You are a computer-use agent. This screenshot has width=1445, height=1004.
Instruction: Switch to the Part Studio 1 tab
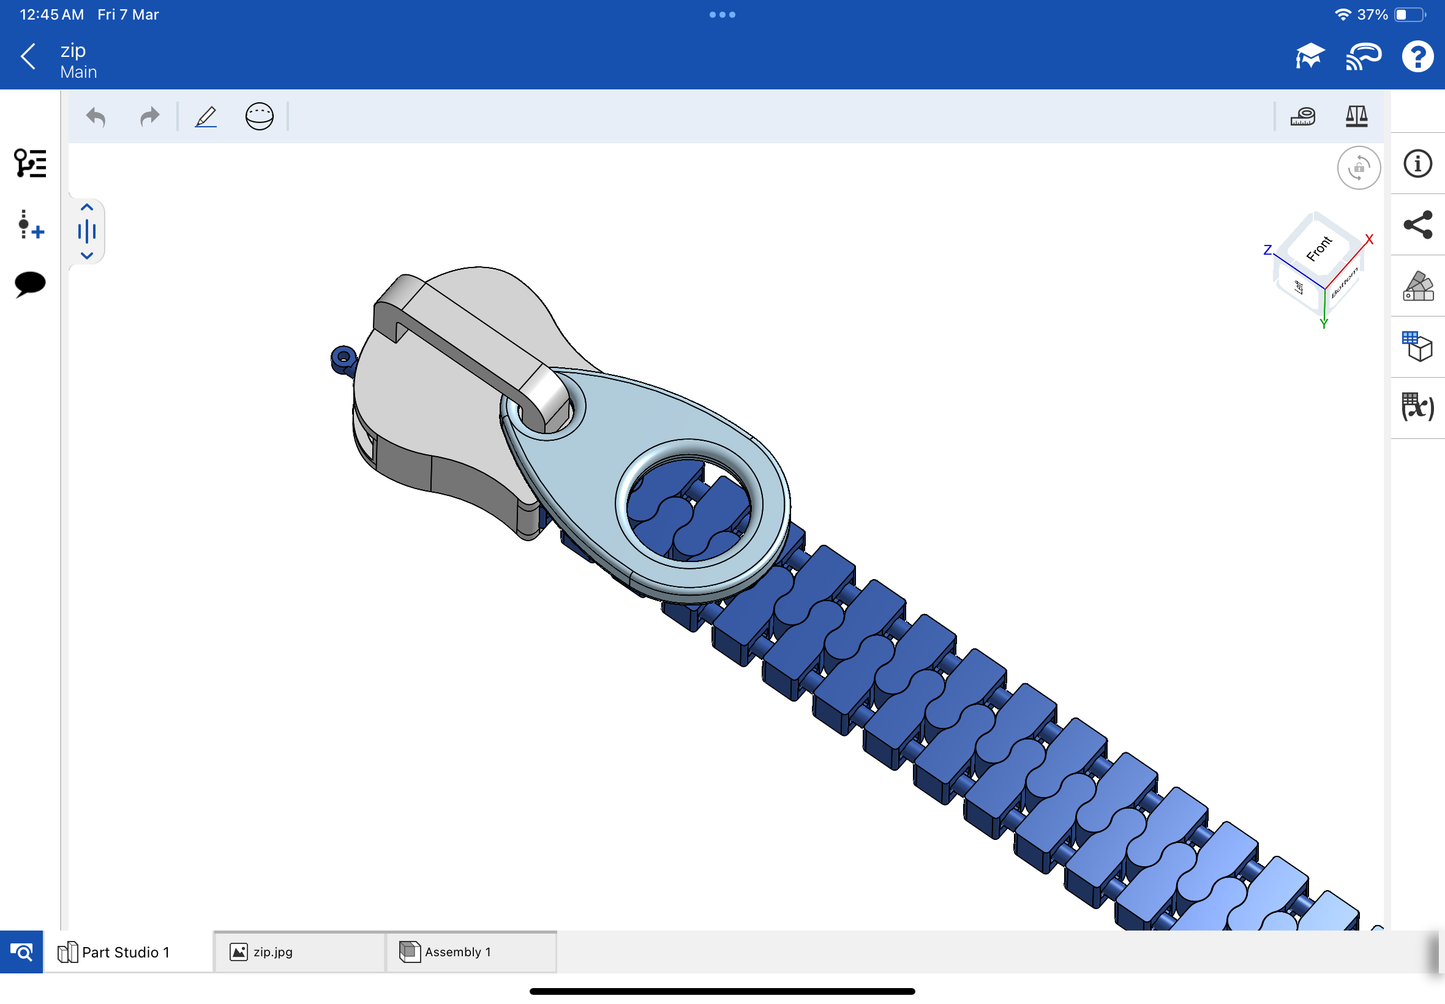(126, 952)
